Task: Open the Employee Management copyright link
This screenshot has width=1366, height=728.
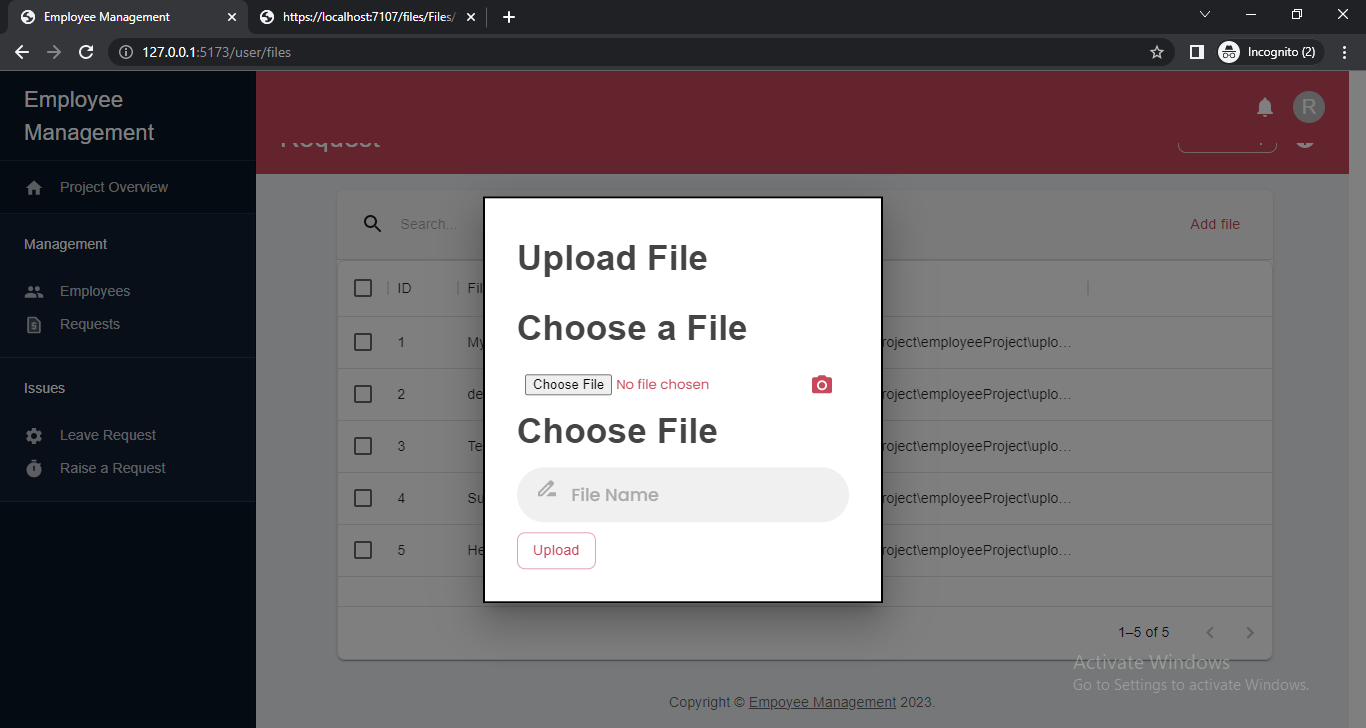Action: pos(822,701)
